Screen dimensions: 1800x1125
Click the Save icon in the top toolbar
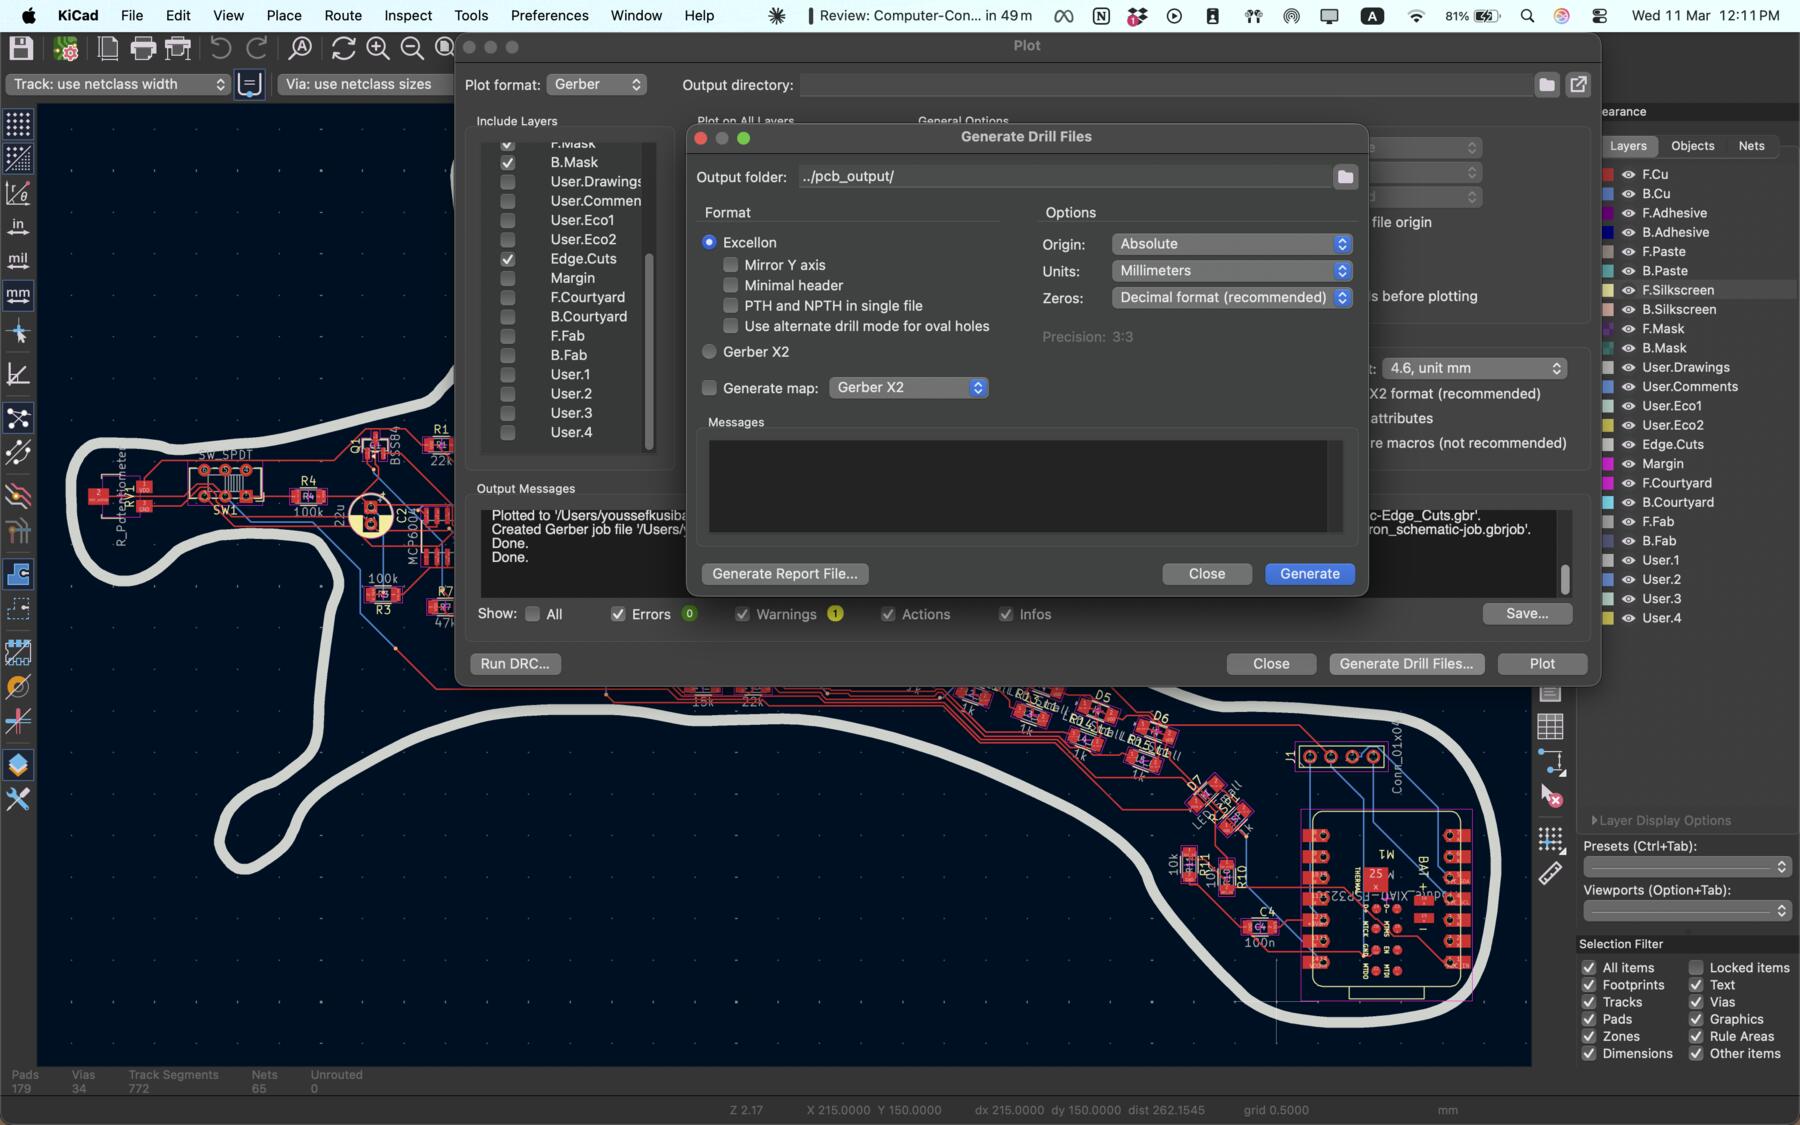(20, 47)
